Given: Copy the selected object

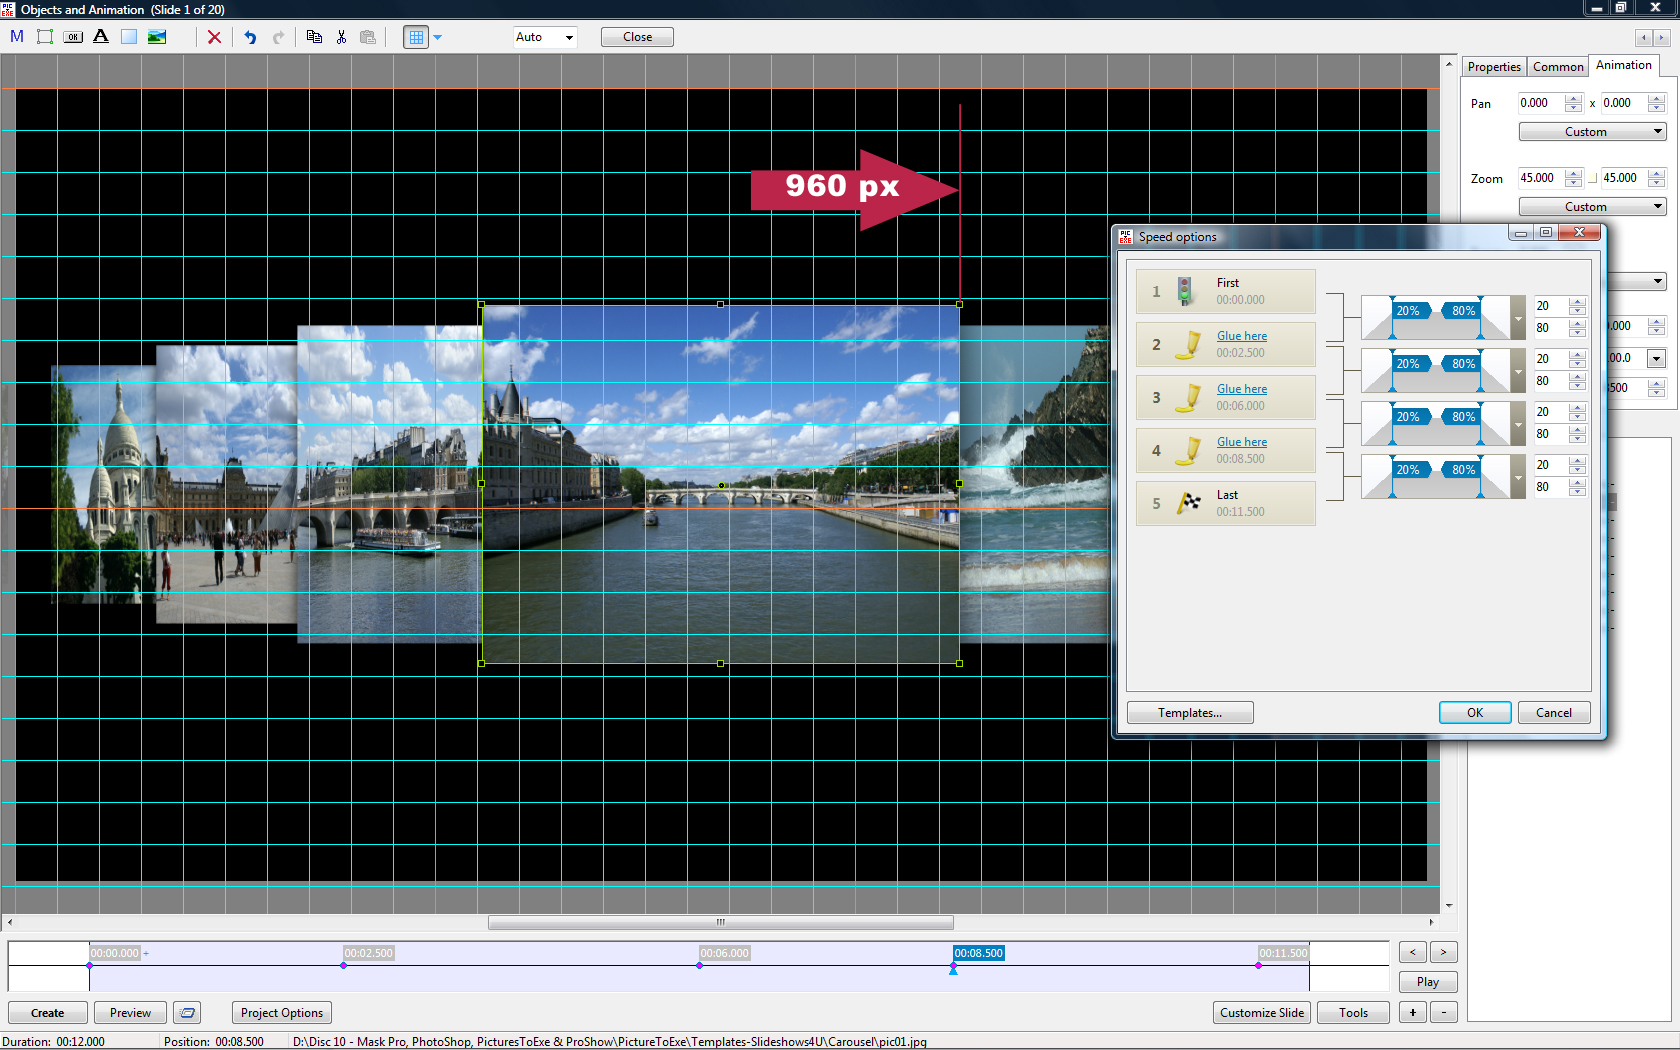Looking at the screenshot, I should pos(314,37).
